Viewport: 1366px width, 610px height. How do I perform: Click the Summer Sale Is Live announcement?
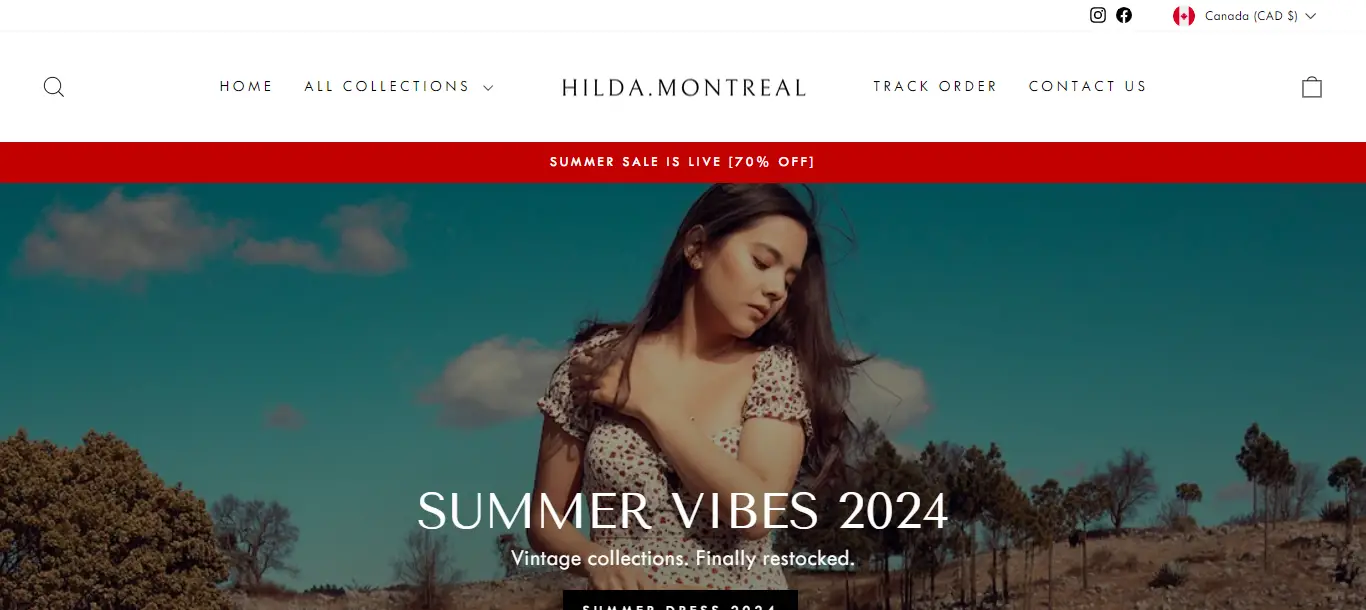coord(682,162)
